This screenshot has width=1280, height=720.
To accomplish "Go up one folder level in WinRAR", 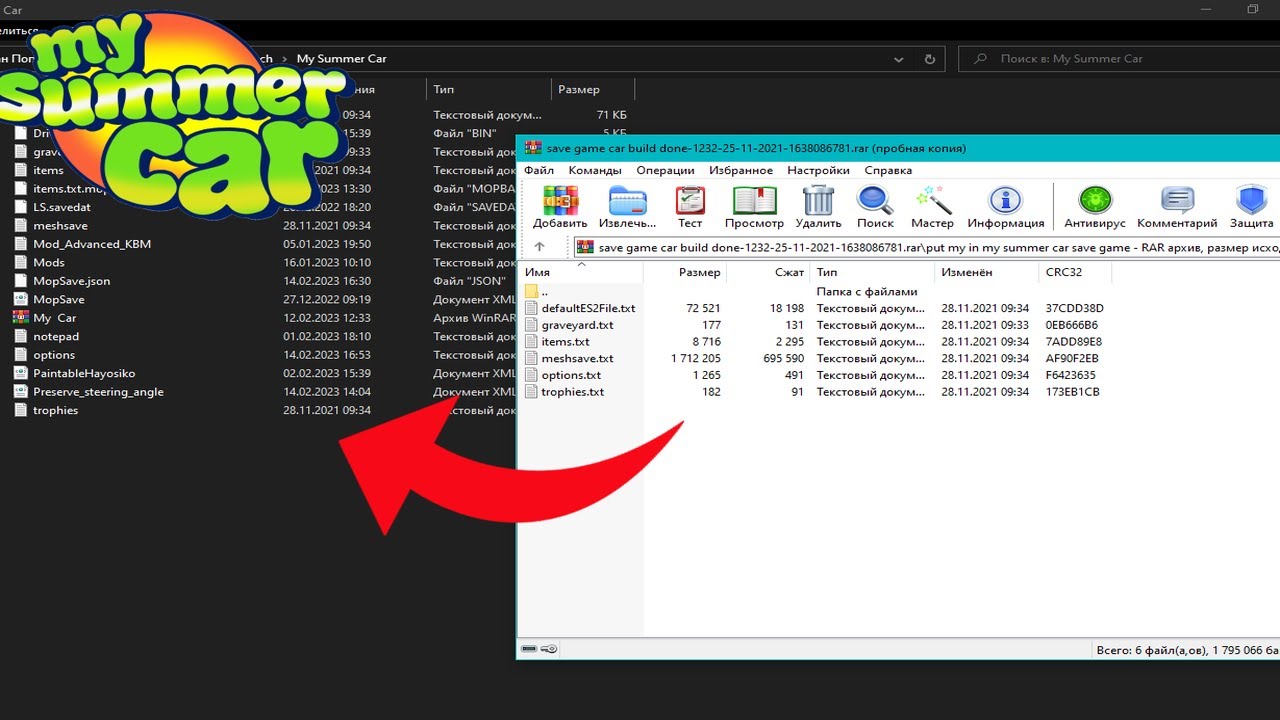I will point(539,247).
